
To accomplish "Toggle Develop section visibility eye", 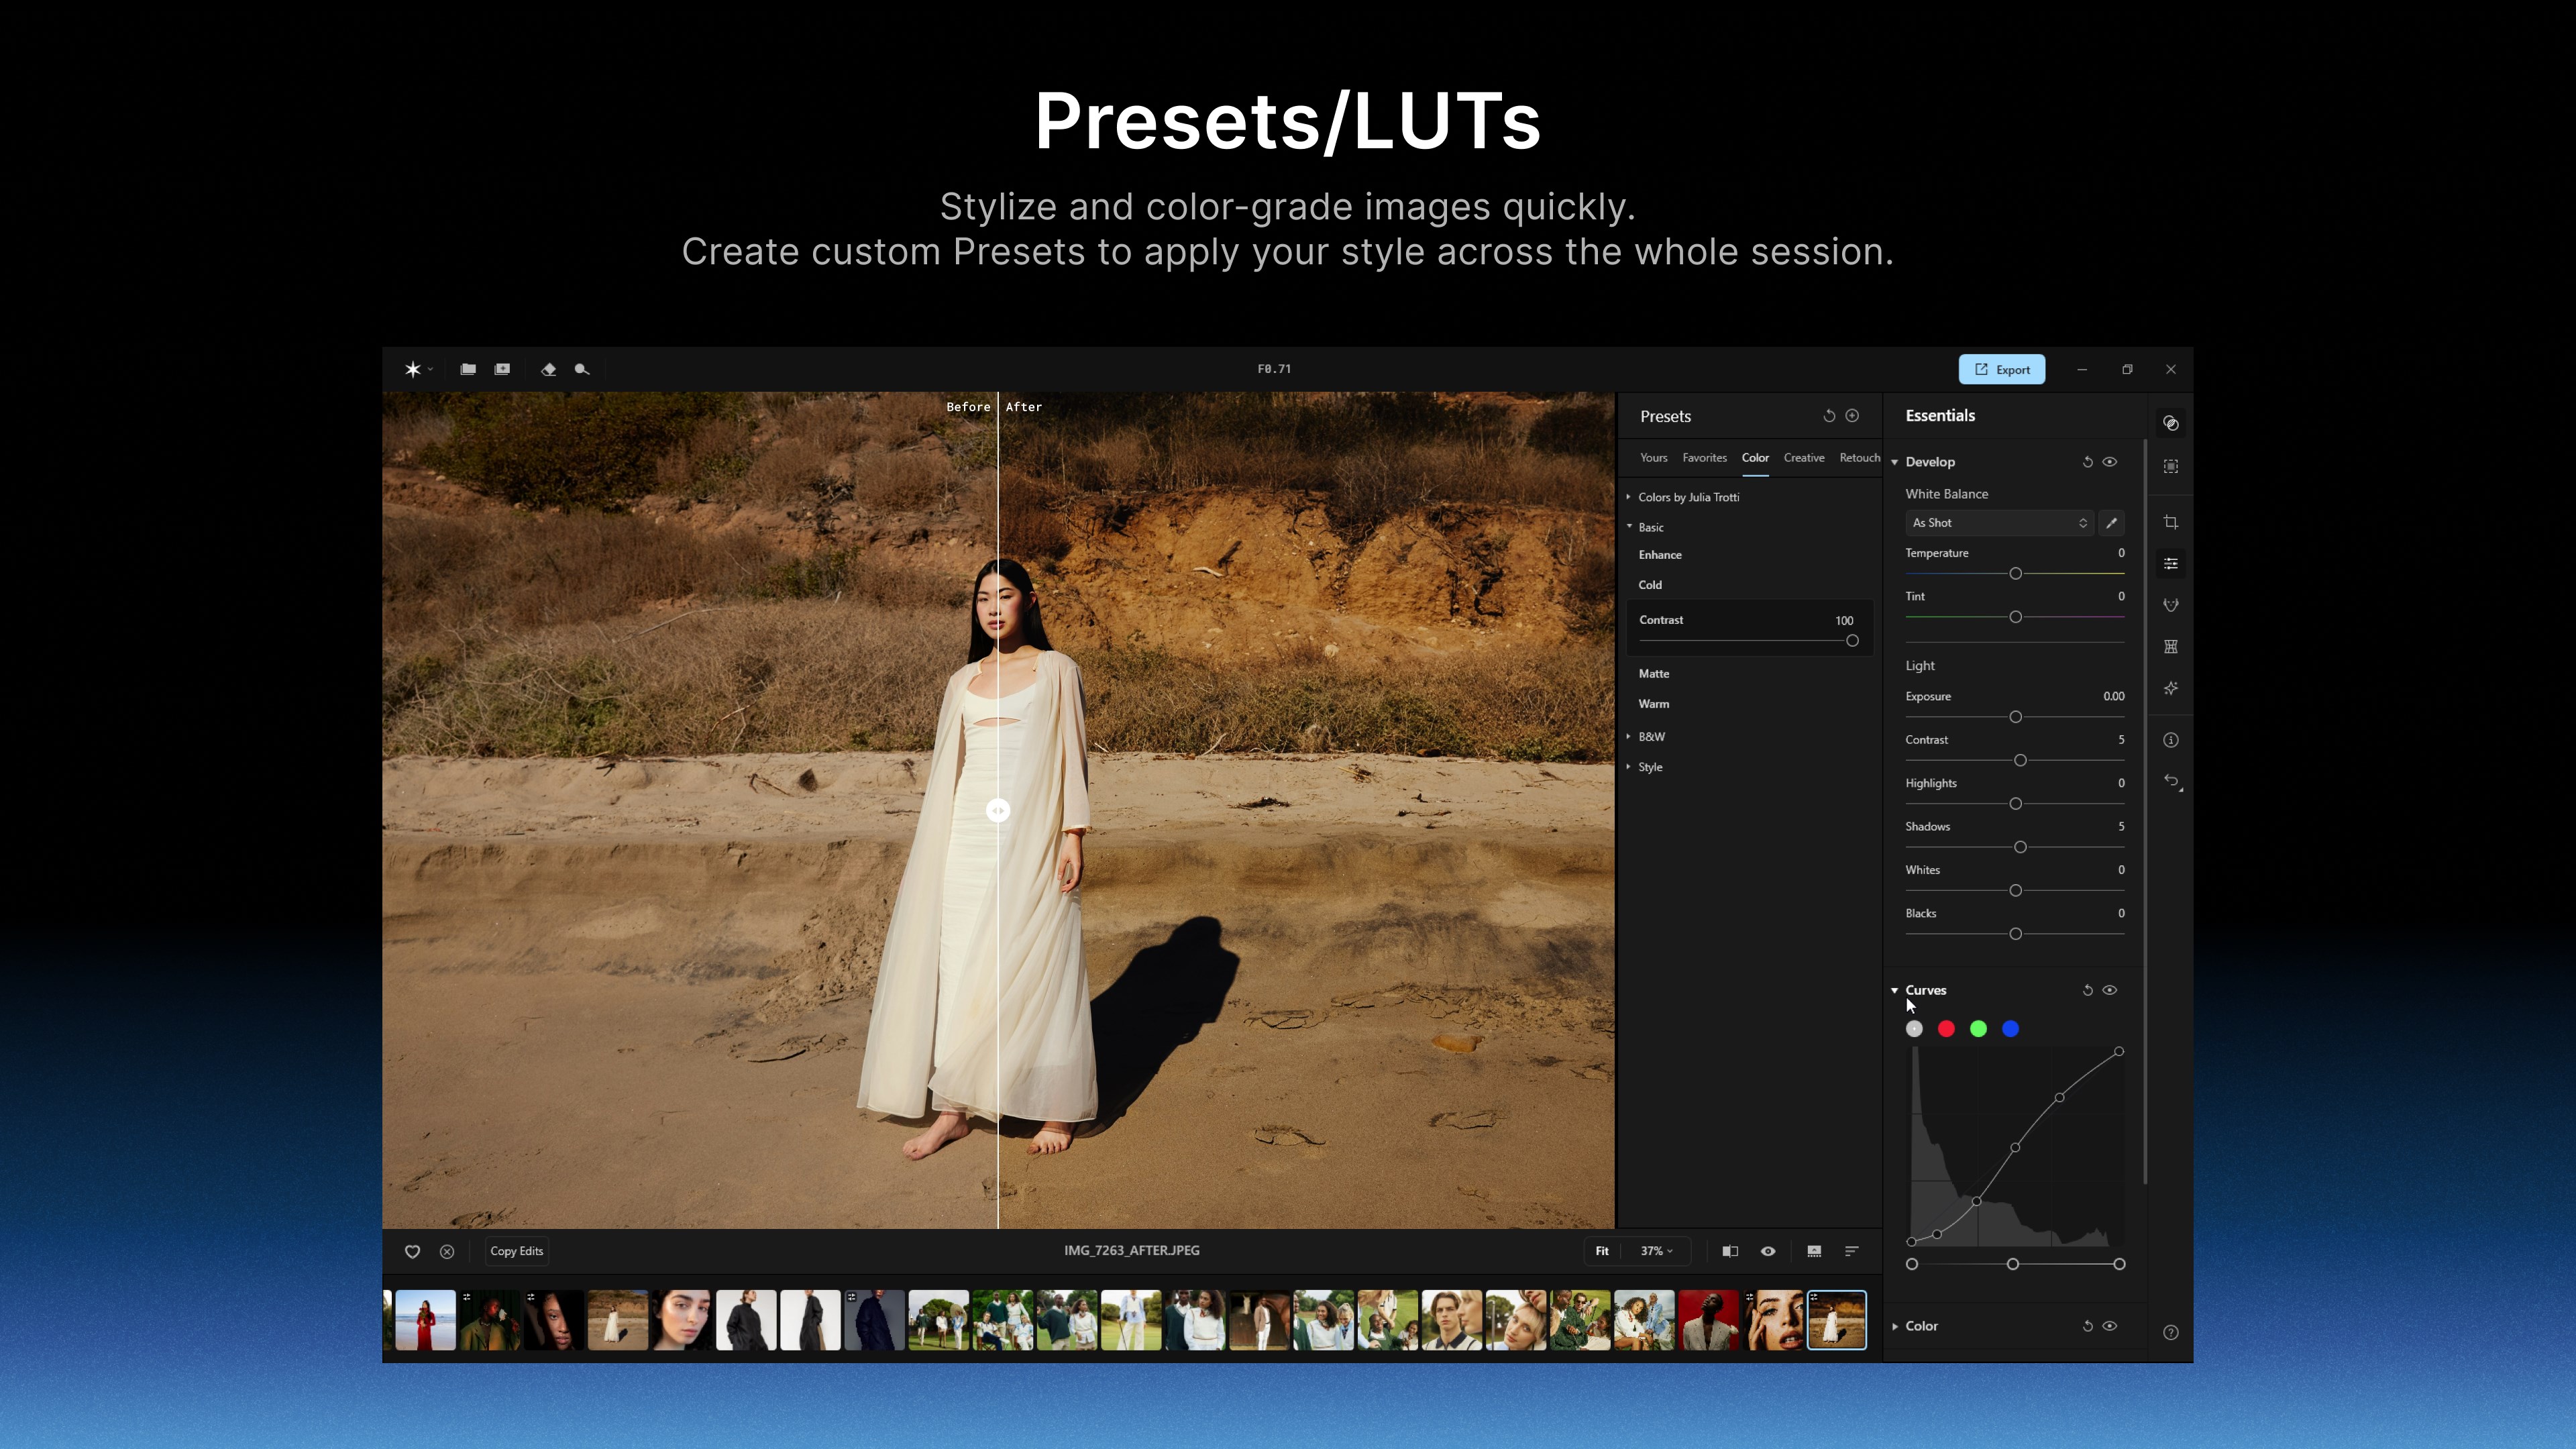I will click(x=2110, y=462).
